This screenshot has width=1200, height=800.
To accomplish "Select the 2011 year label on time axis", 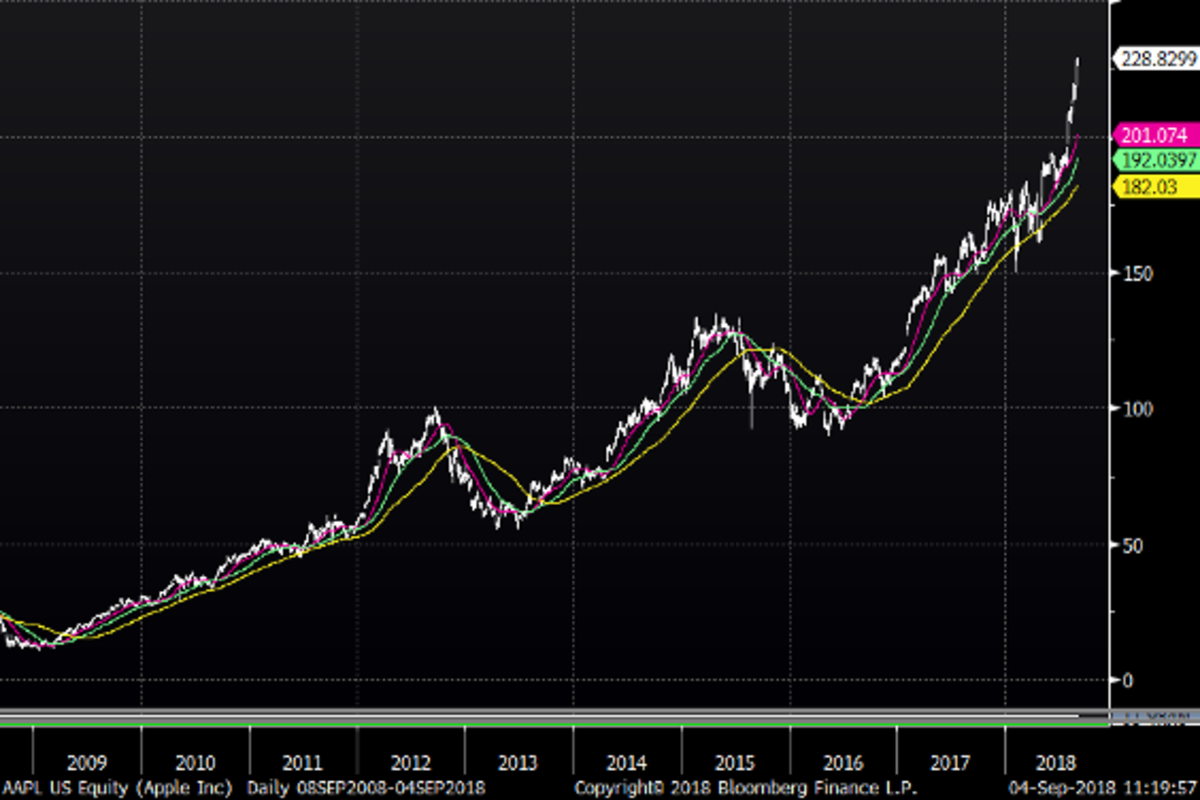I will tap(302, 761).
